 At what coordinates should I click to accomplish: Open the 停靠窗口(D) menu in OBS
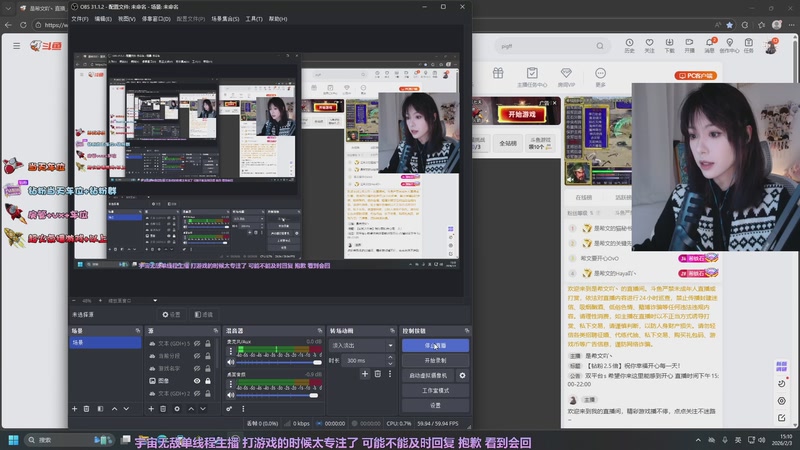click(x=156, y=19)
